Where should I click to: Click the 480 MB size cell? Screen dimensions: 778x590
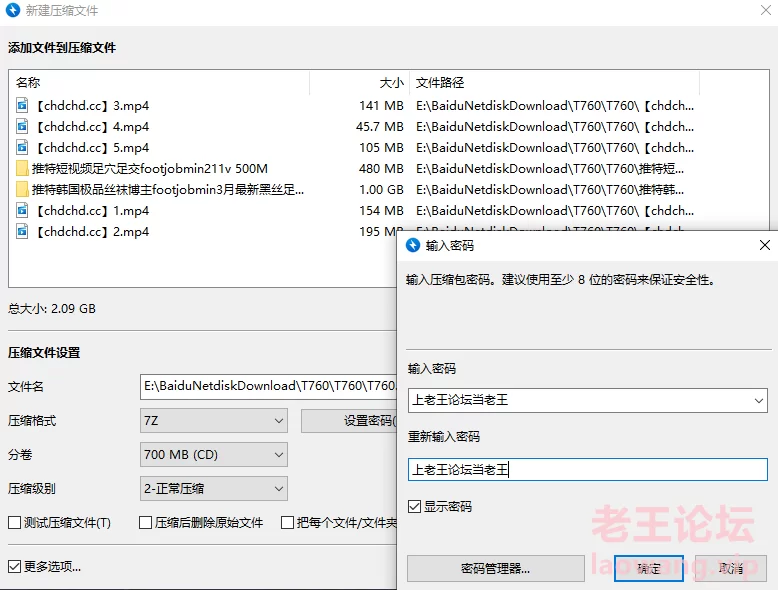[382, 169]
